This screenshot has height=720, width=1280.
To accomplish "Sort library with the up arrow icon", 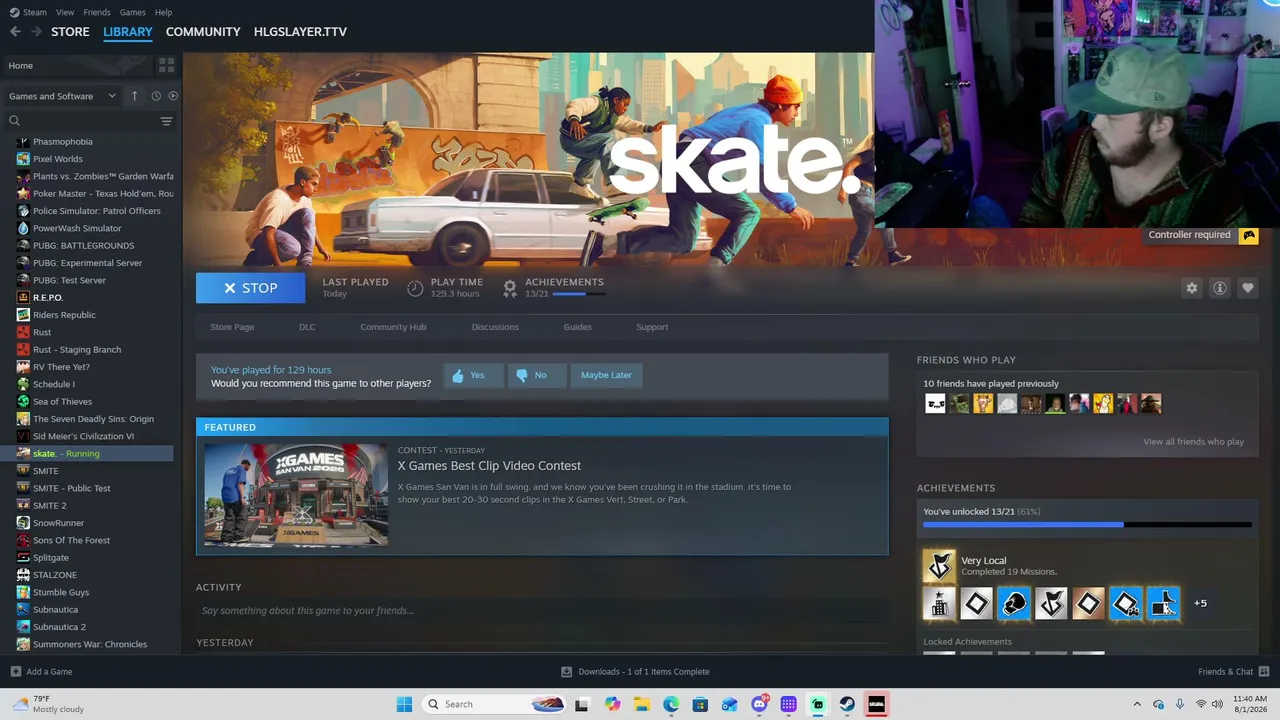I will [135, 96].
